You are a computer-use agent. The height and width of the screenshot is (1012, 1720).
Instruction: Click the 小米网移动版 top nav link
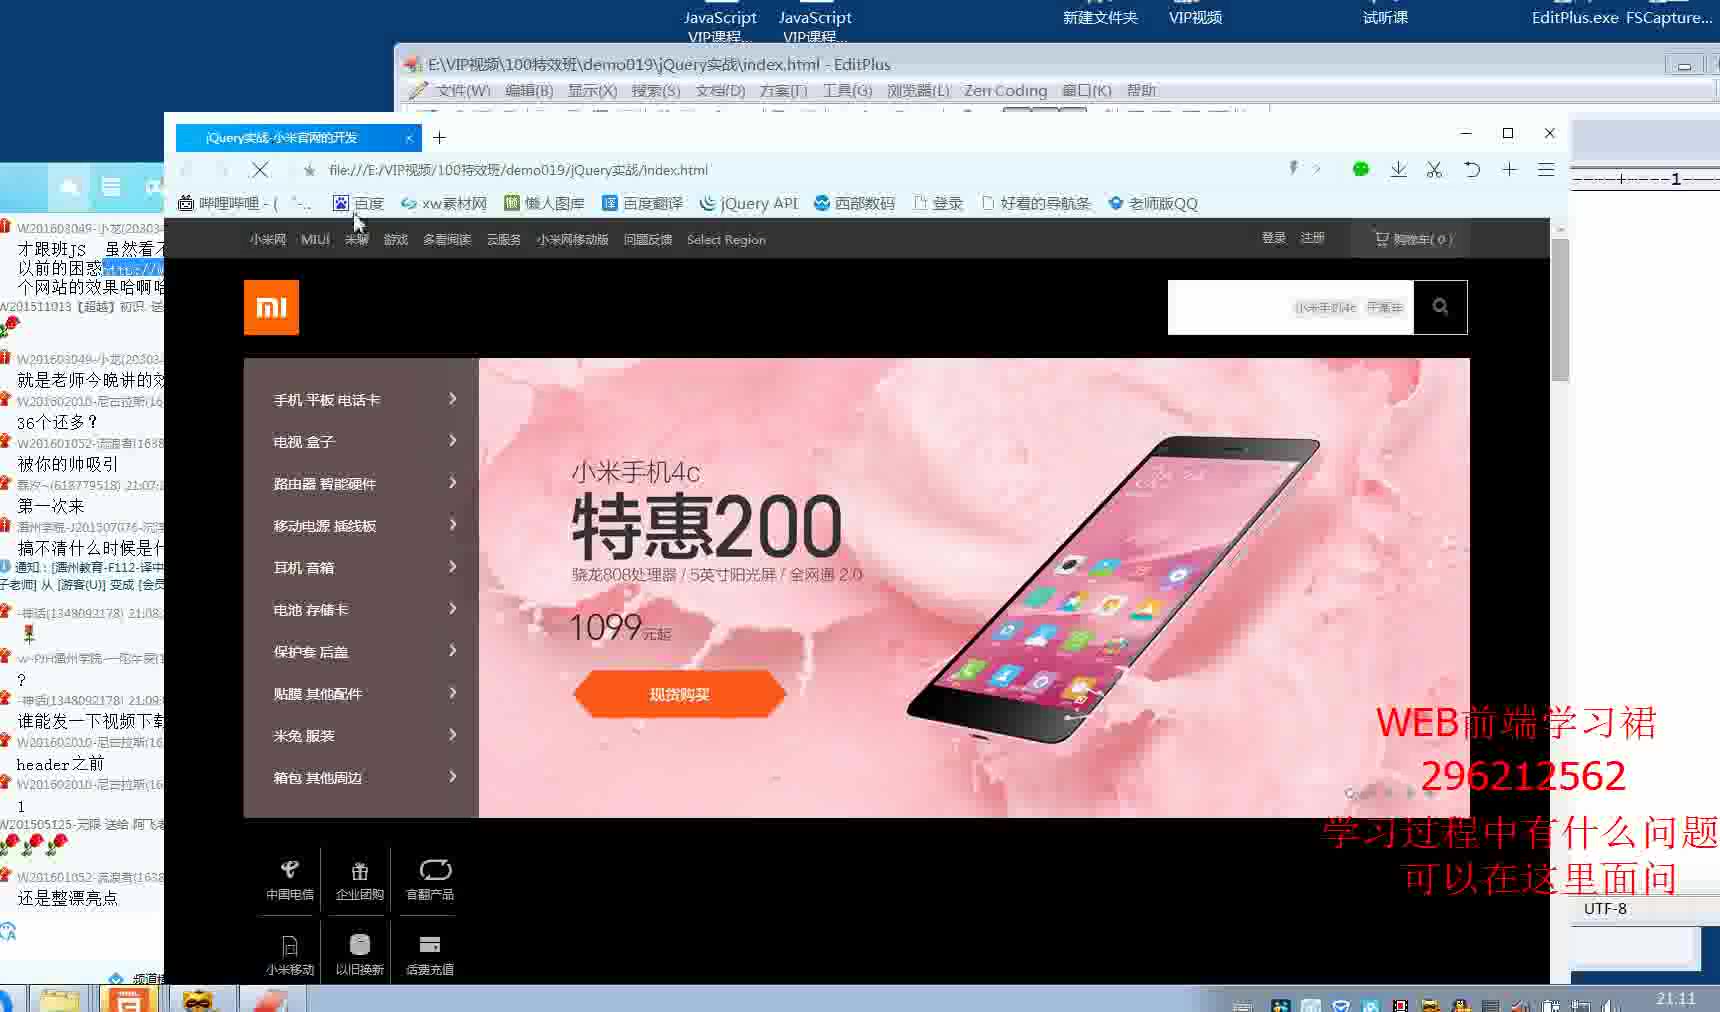(572, 240)
